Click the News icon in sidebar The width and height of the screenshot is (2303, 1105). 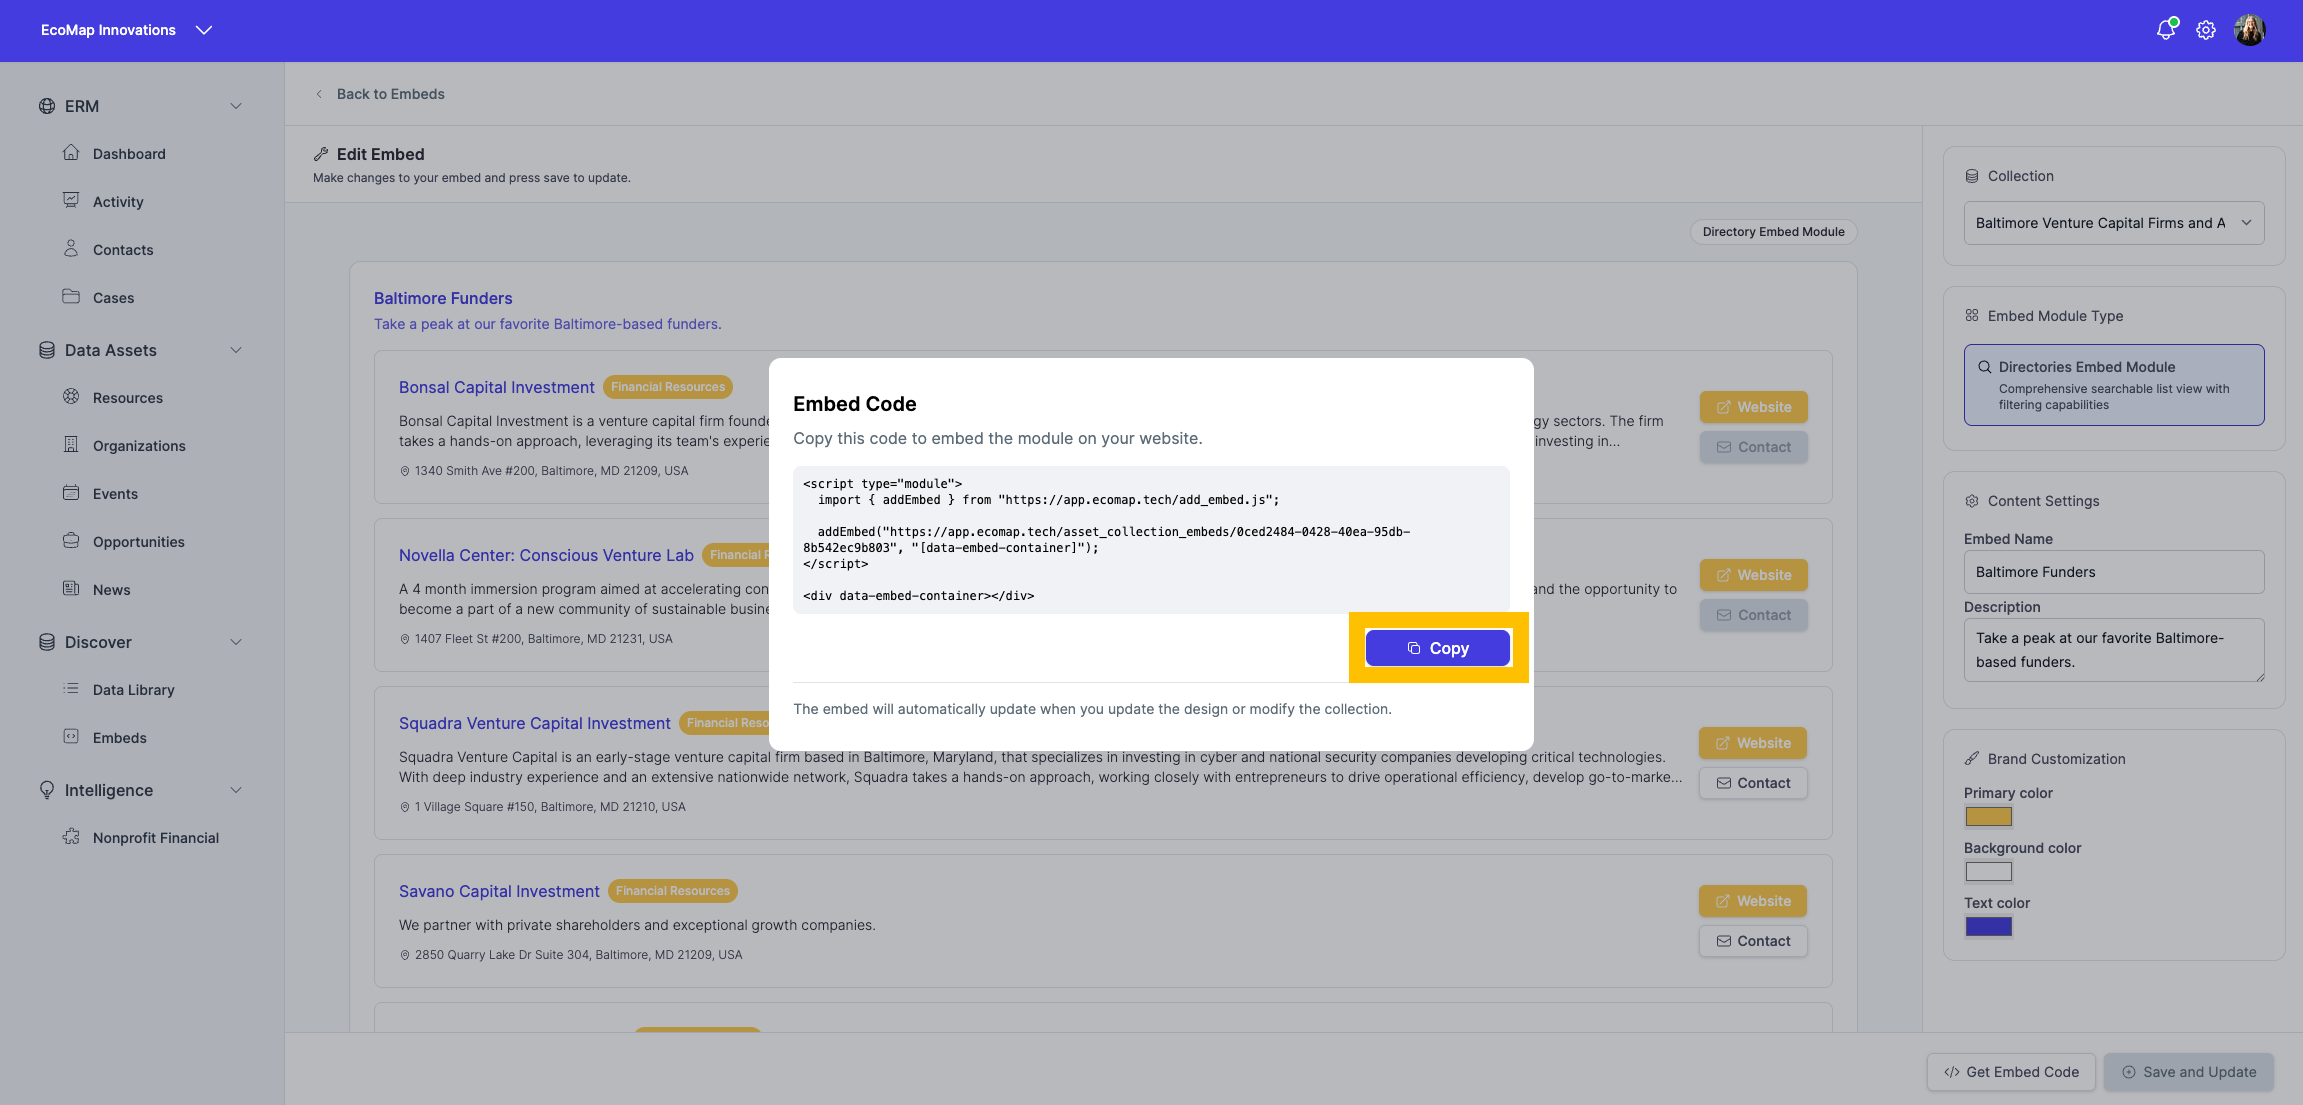71,588
